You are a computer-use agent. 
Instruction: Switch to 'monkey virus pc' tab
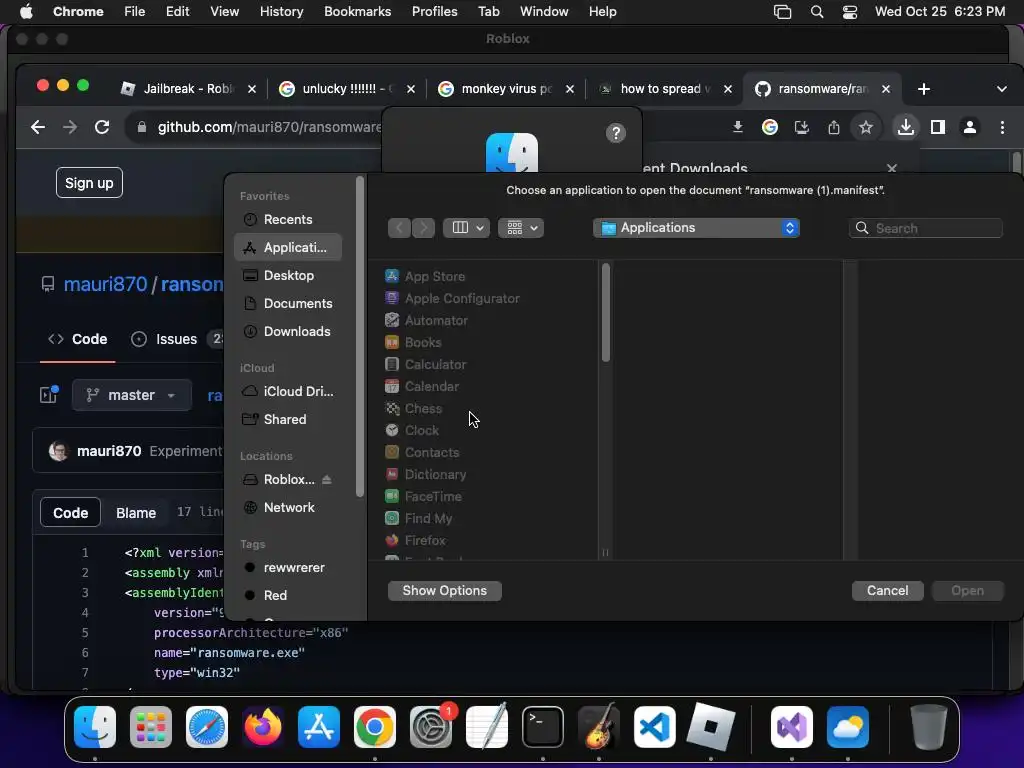[x=505, y=89]
